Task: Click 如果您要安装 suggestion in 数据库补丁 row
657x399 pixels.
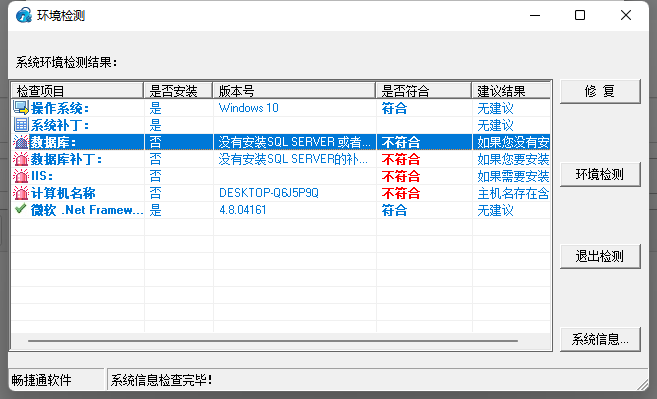Action: click(x=513, y=159)
